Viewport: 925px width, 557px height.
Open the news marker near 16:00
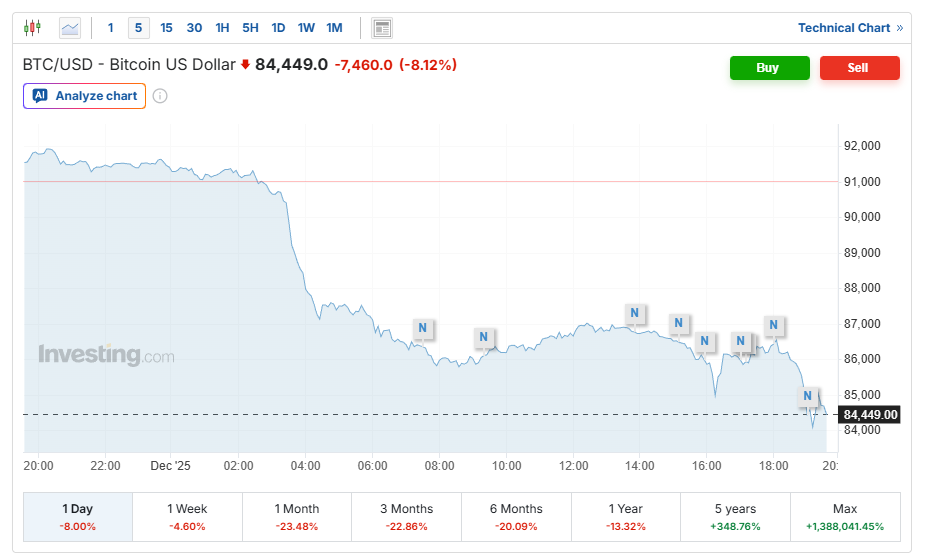[705, 341]
